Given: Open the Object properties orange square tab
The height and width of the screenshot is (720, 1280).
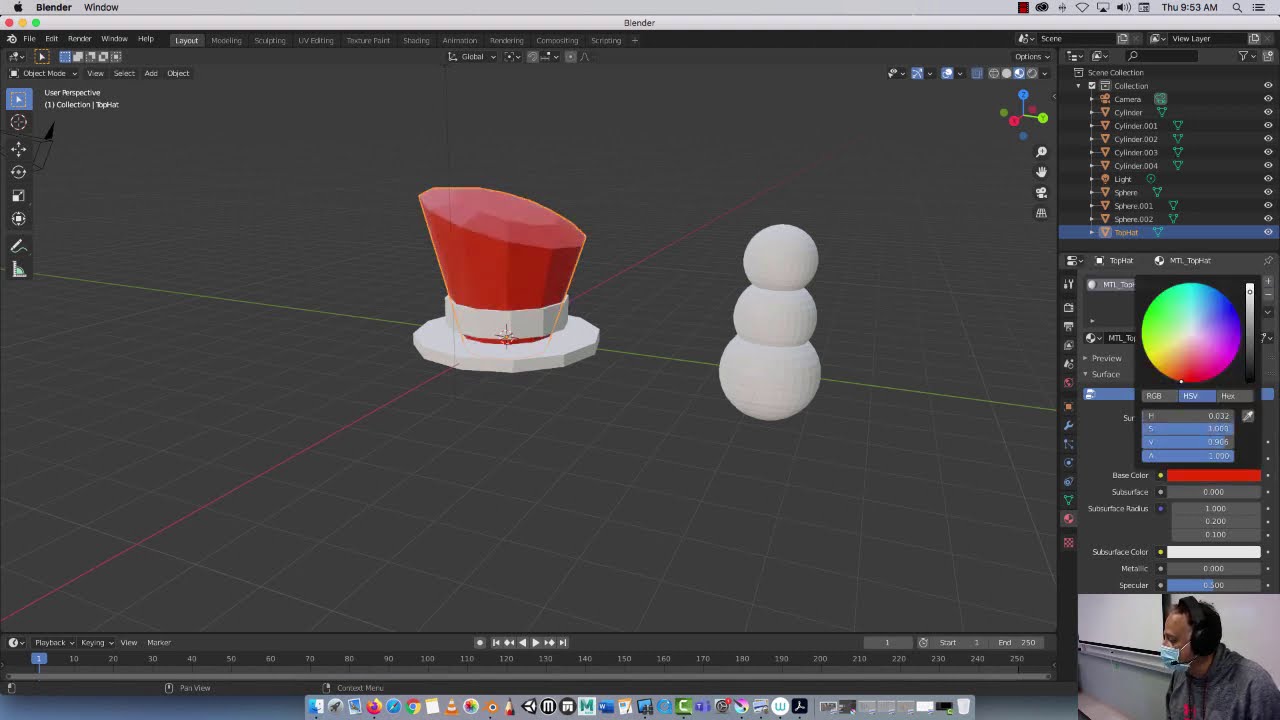Looking at the screenshot, I should [x=1068, y=406].
